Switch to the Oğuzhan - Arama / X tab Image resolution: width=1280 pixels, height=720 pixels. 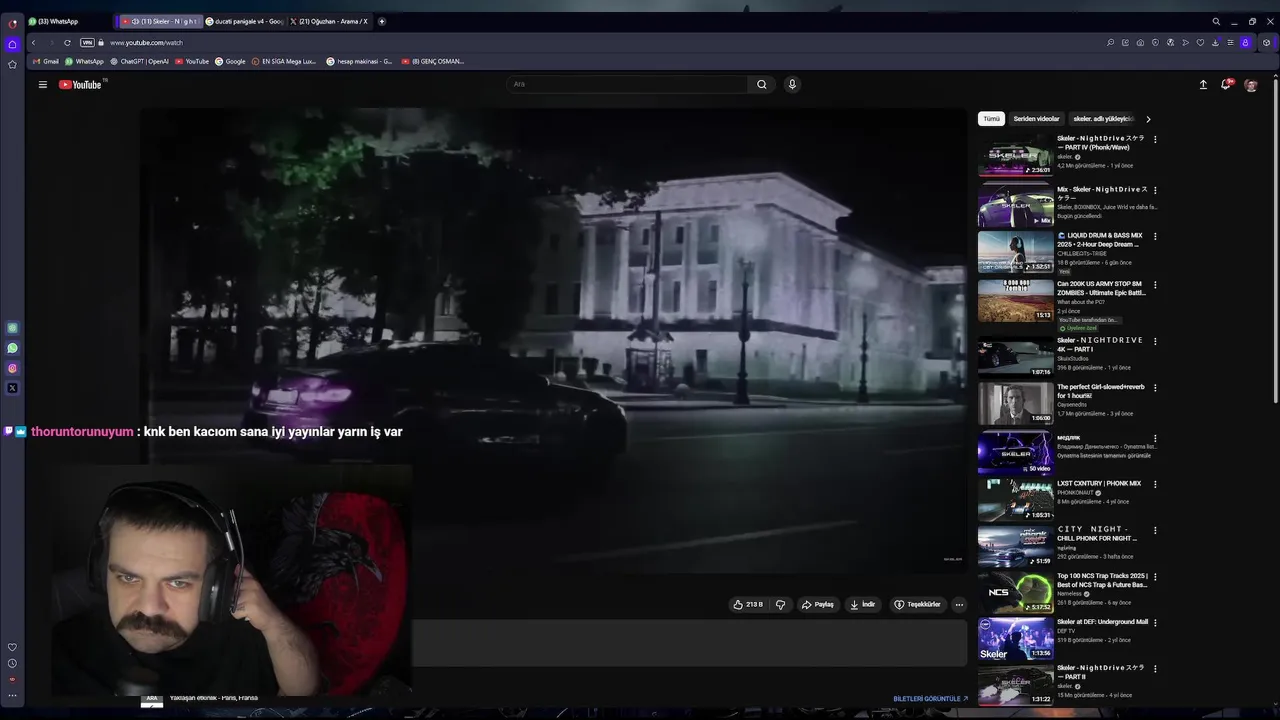tap(330, 21)
